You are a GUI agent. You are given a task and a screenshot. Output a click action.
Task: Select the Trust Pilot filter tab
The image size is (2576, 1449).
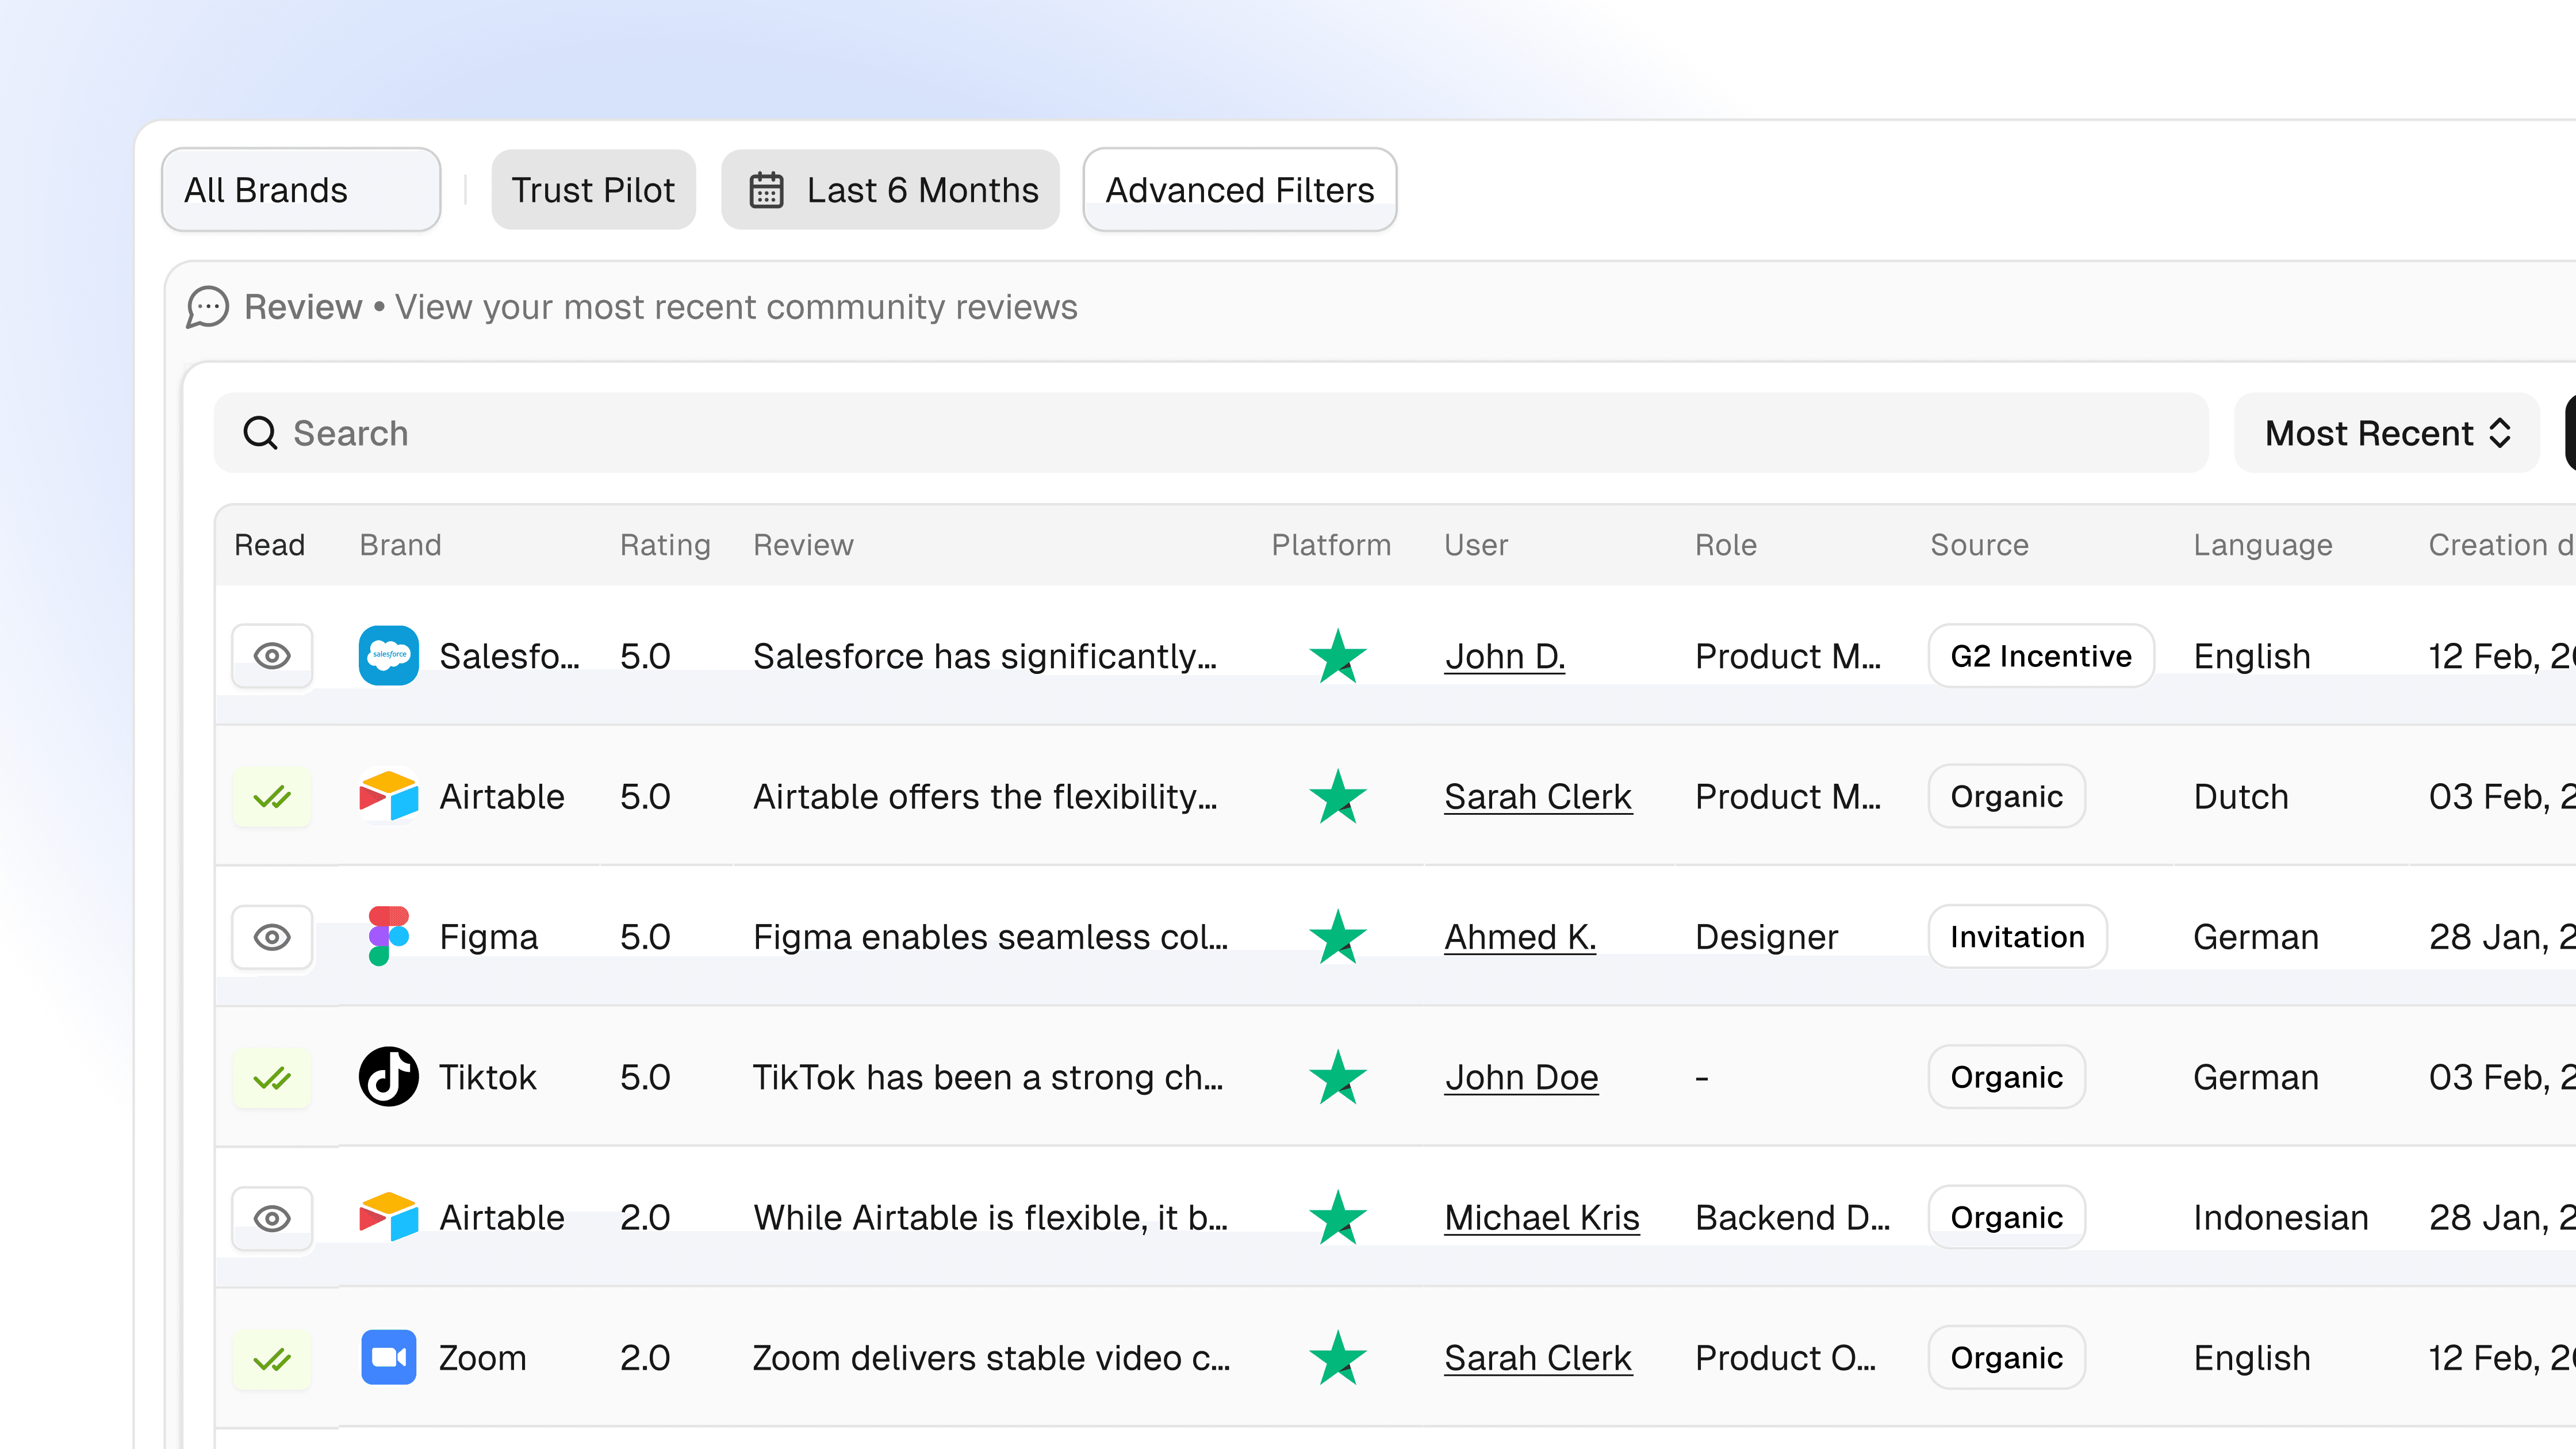(593, 190)
